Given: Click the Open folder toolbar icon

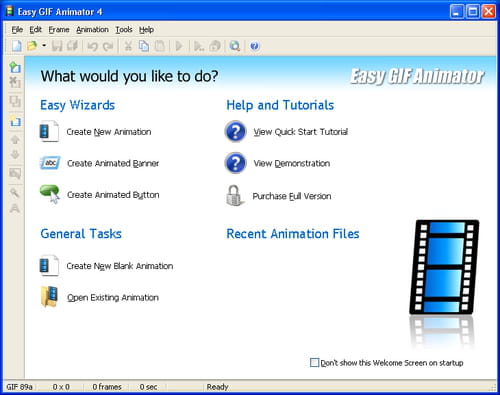Looking at the screenshot, I should [x=32, y=46].
